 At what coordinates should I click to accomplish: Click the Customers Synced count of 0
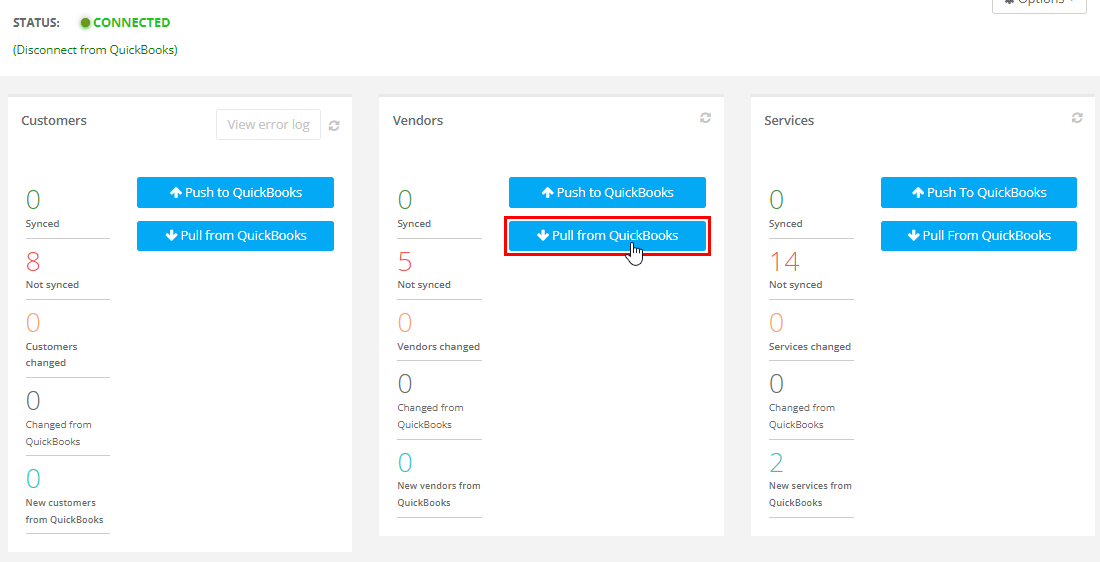(x=33, y=200)
